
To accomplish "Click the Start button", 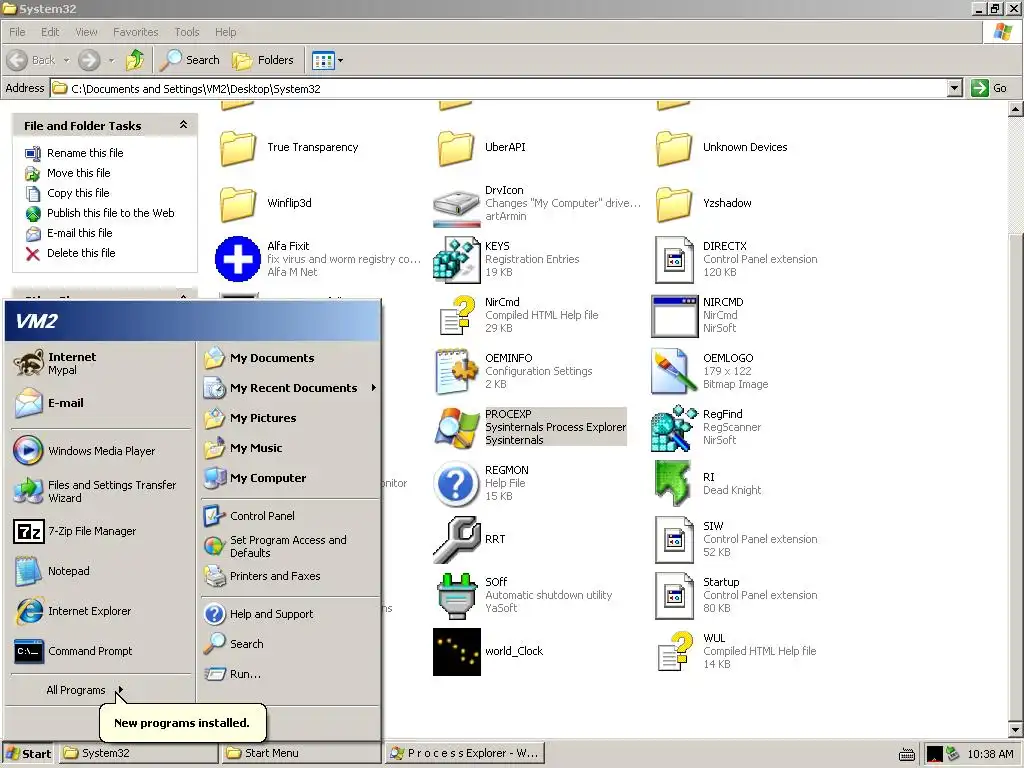I will pyautogui.click(x=29, y=753).
